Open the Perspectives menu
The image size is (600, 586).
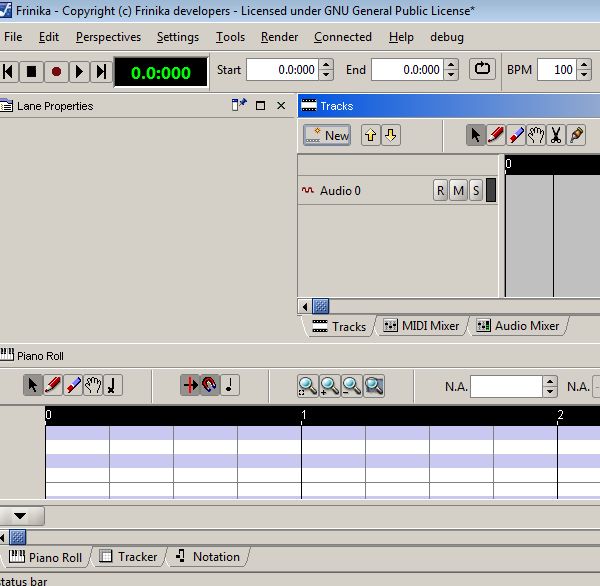pos(108,37)
